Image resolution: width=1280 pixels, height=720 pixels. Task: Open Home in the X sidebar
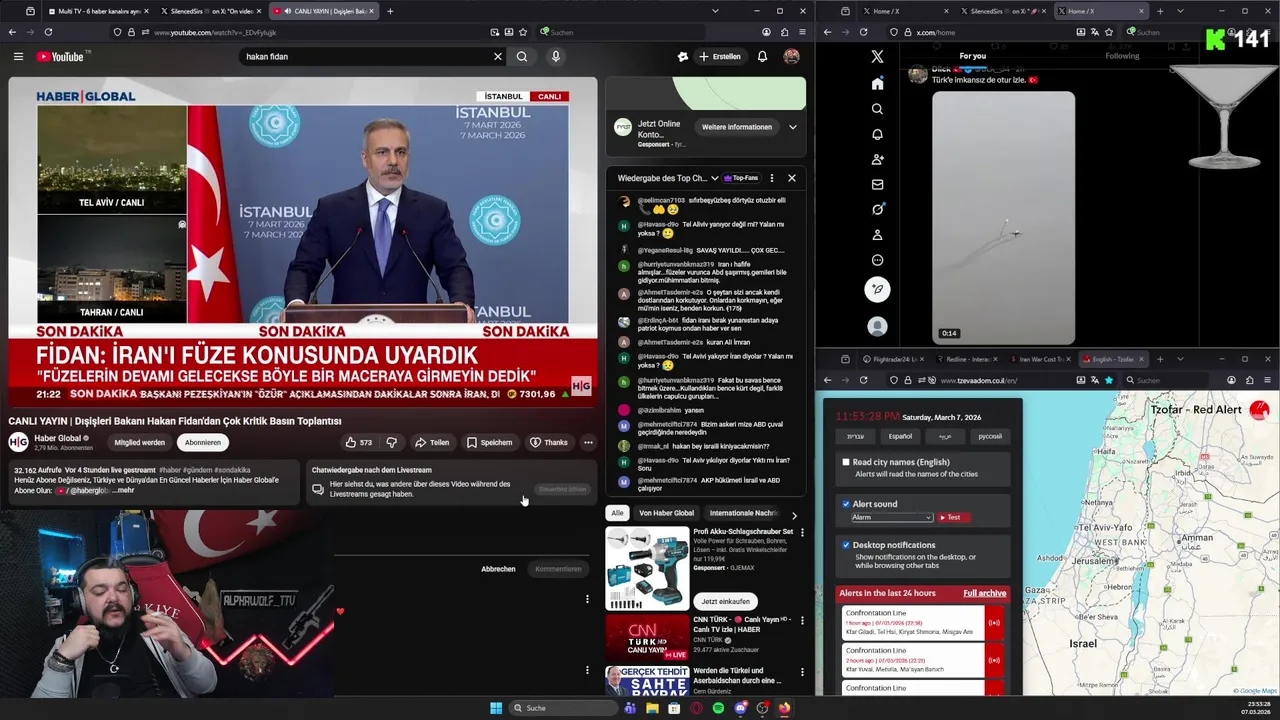[x=877, y=84]
